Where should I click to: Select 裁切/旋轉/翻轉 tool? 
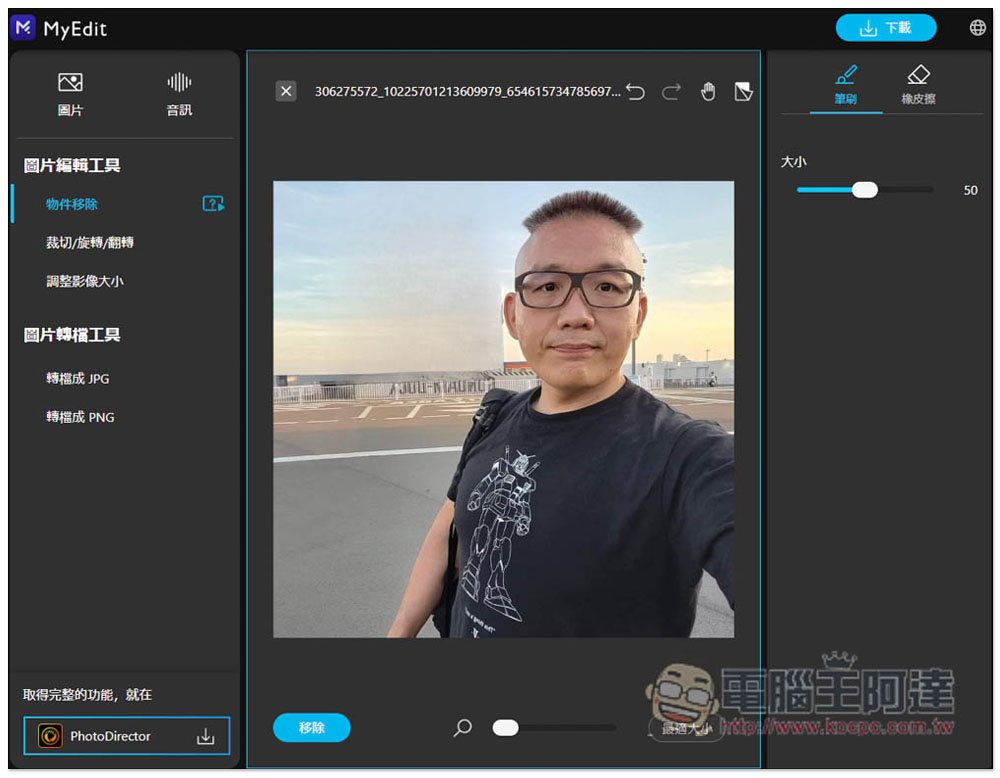point(90,243)
